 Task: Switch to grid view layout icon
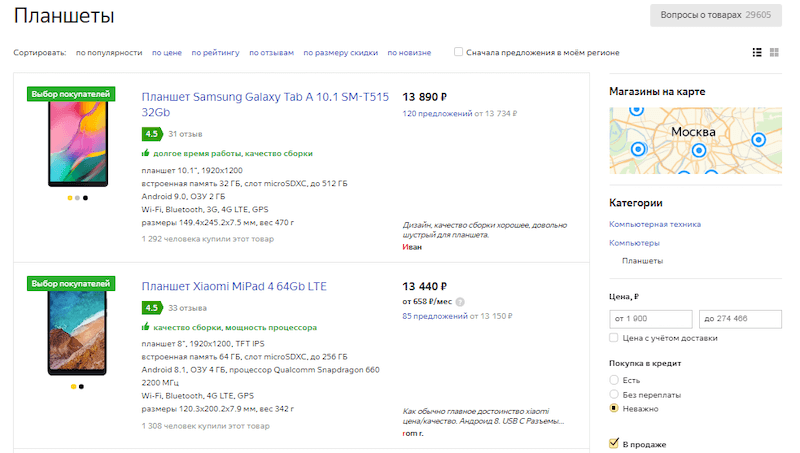pyautogui.click(x=774, y=52)
